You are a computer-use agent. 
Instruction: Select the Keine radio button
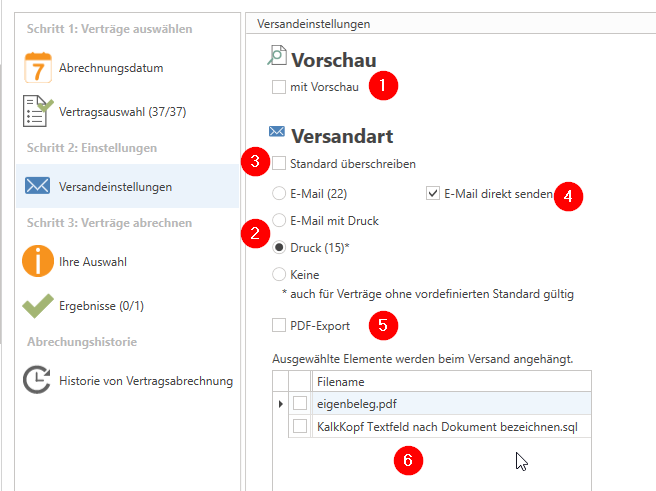click(279, 273)
